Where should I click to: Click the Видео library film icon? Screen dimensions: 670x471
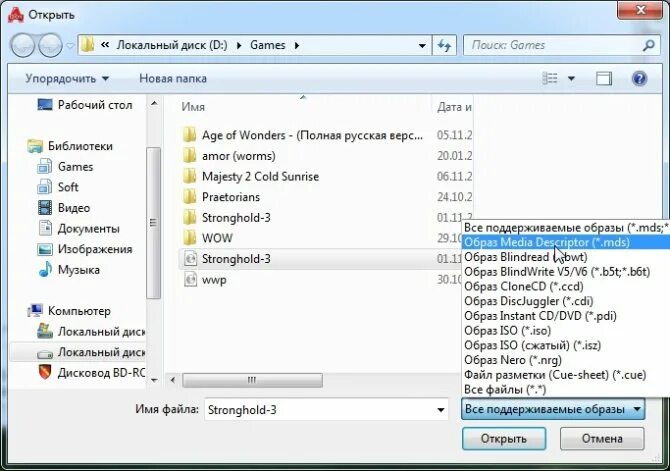point(45,208)
